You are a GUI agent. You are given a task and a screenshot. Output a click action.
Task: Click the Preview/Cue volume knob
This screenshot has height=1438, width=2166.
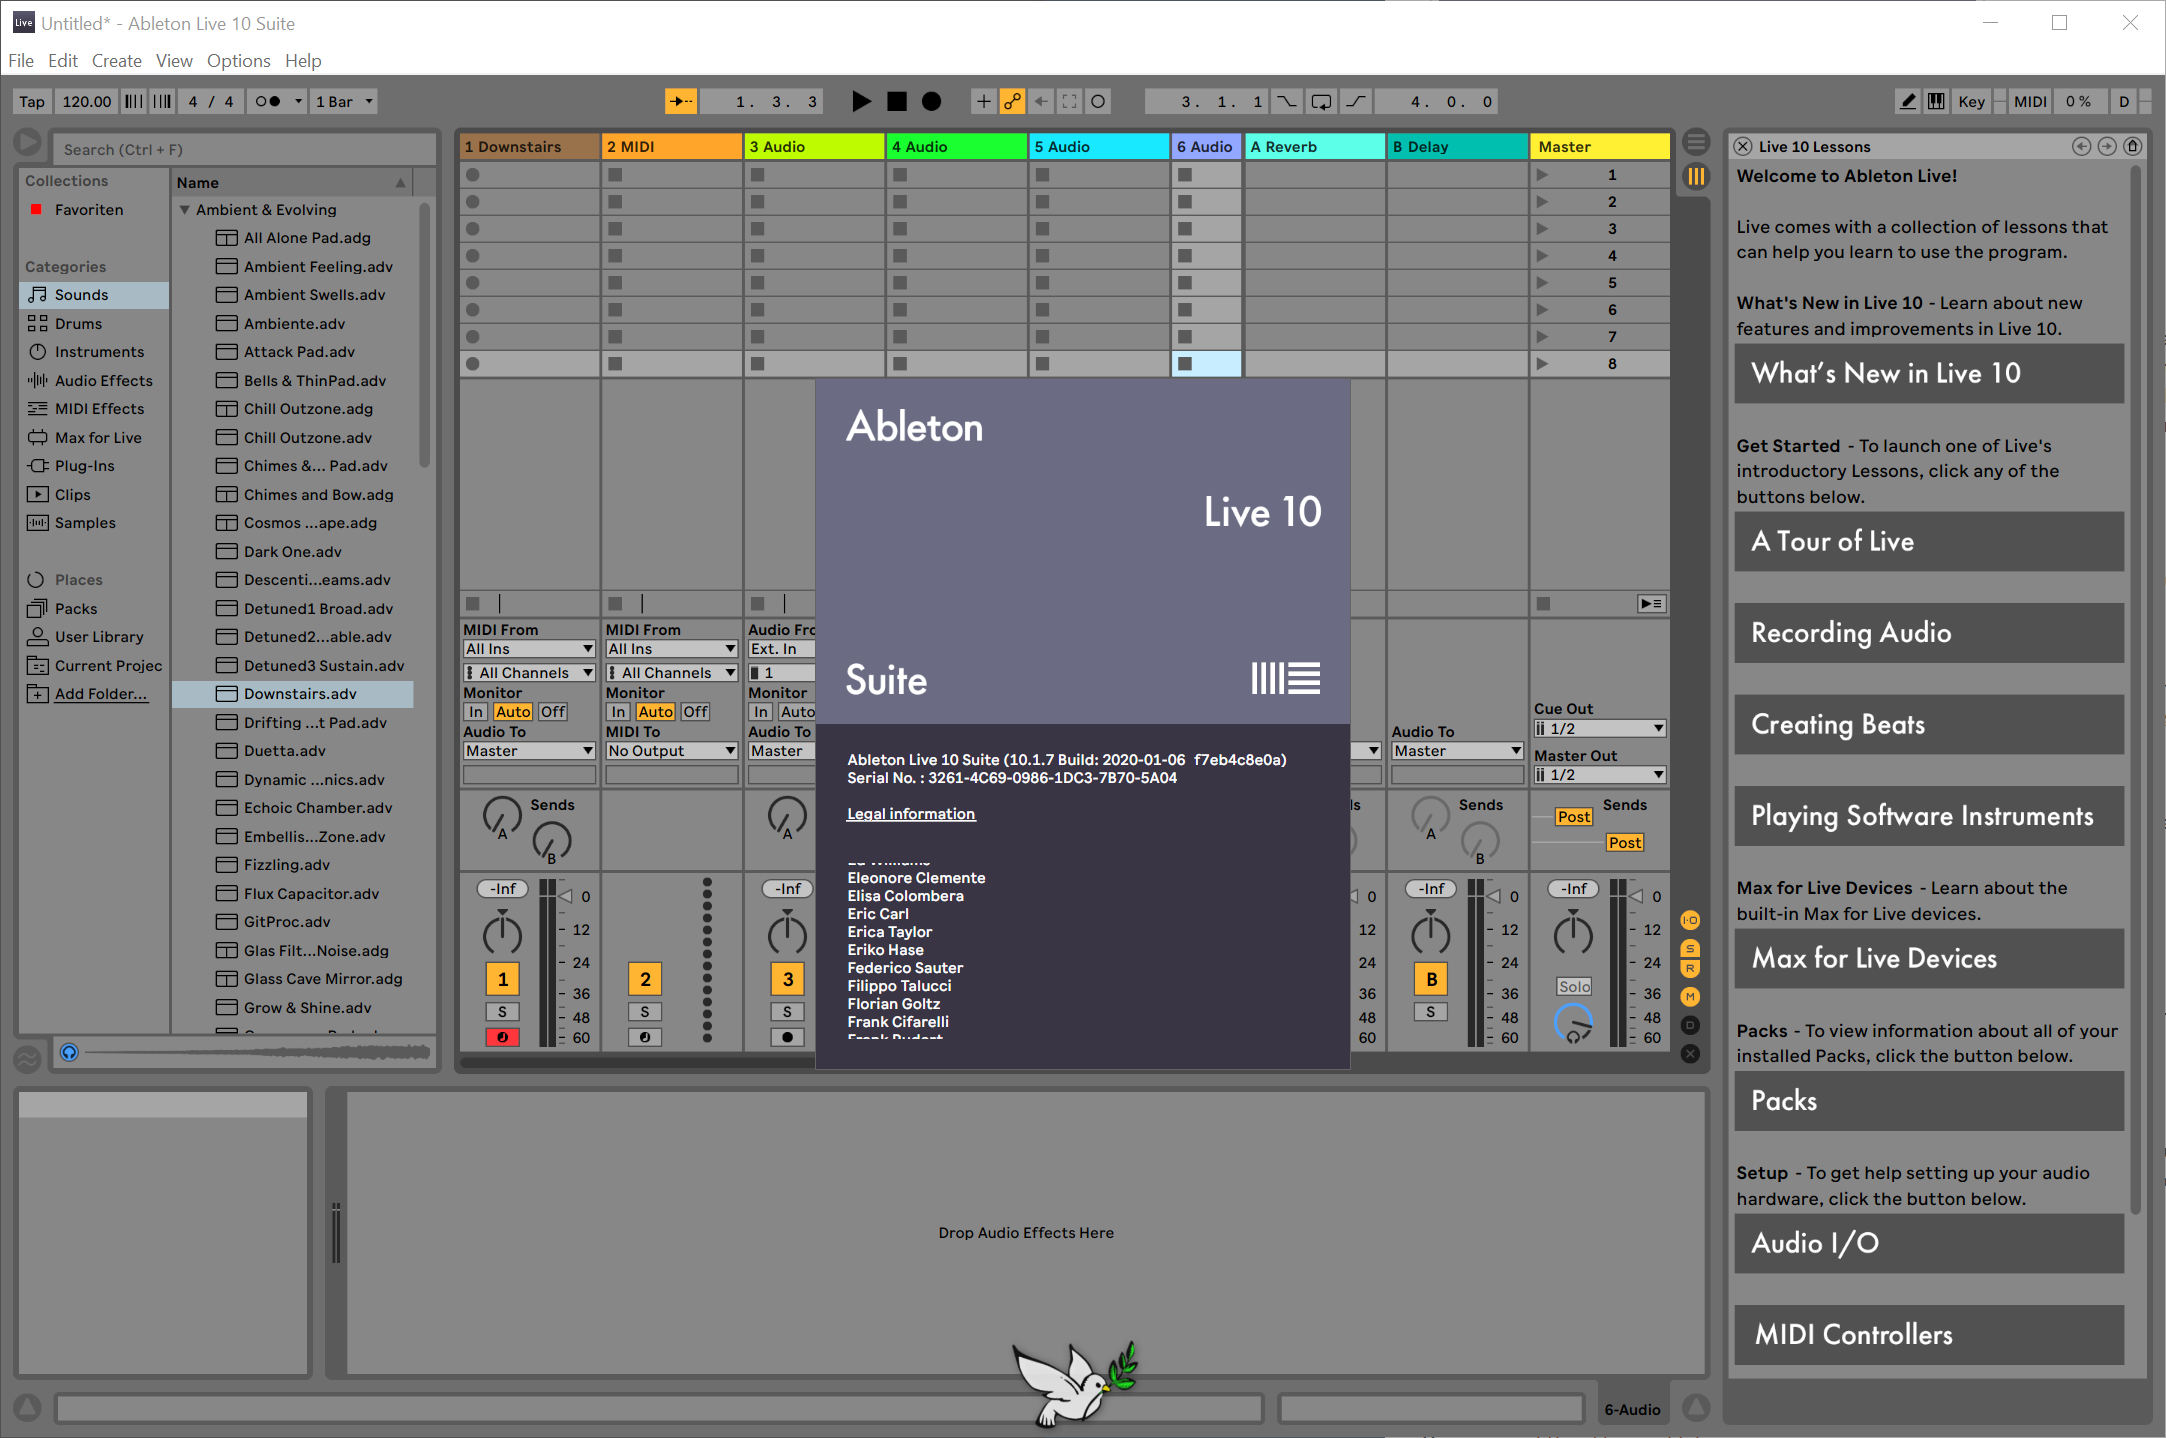pos(1573,1023)
